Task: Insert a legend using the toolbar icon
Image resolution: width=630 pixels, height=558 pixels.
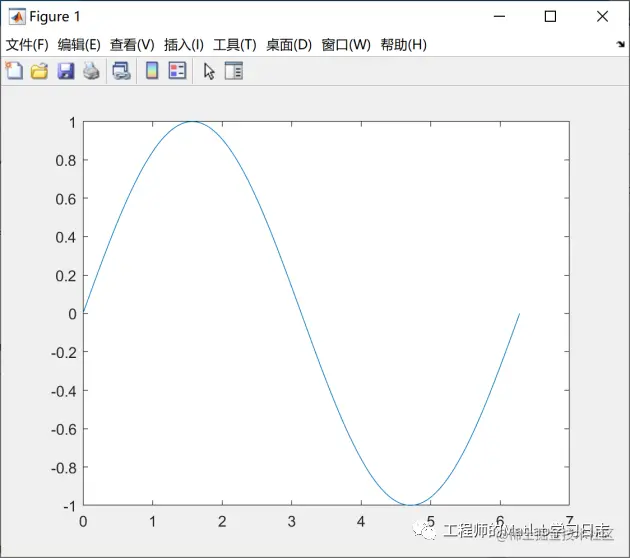Action: point(177,71)
